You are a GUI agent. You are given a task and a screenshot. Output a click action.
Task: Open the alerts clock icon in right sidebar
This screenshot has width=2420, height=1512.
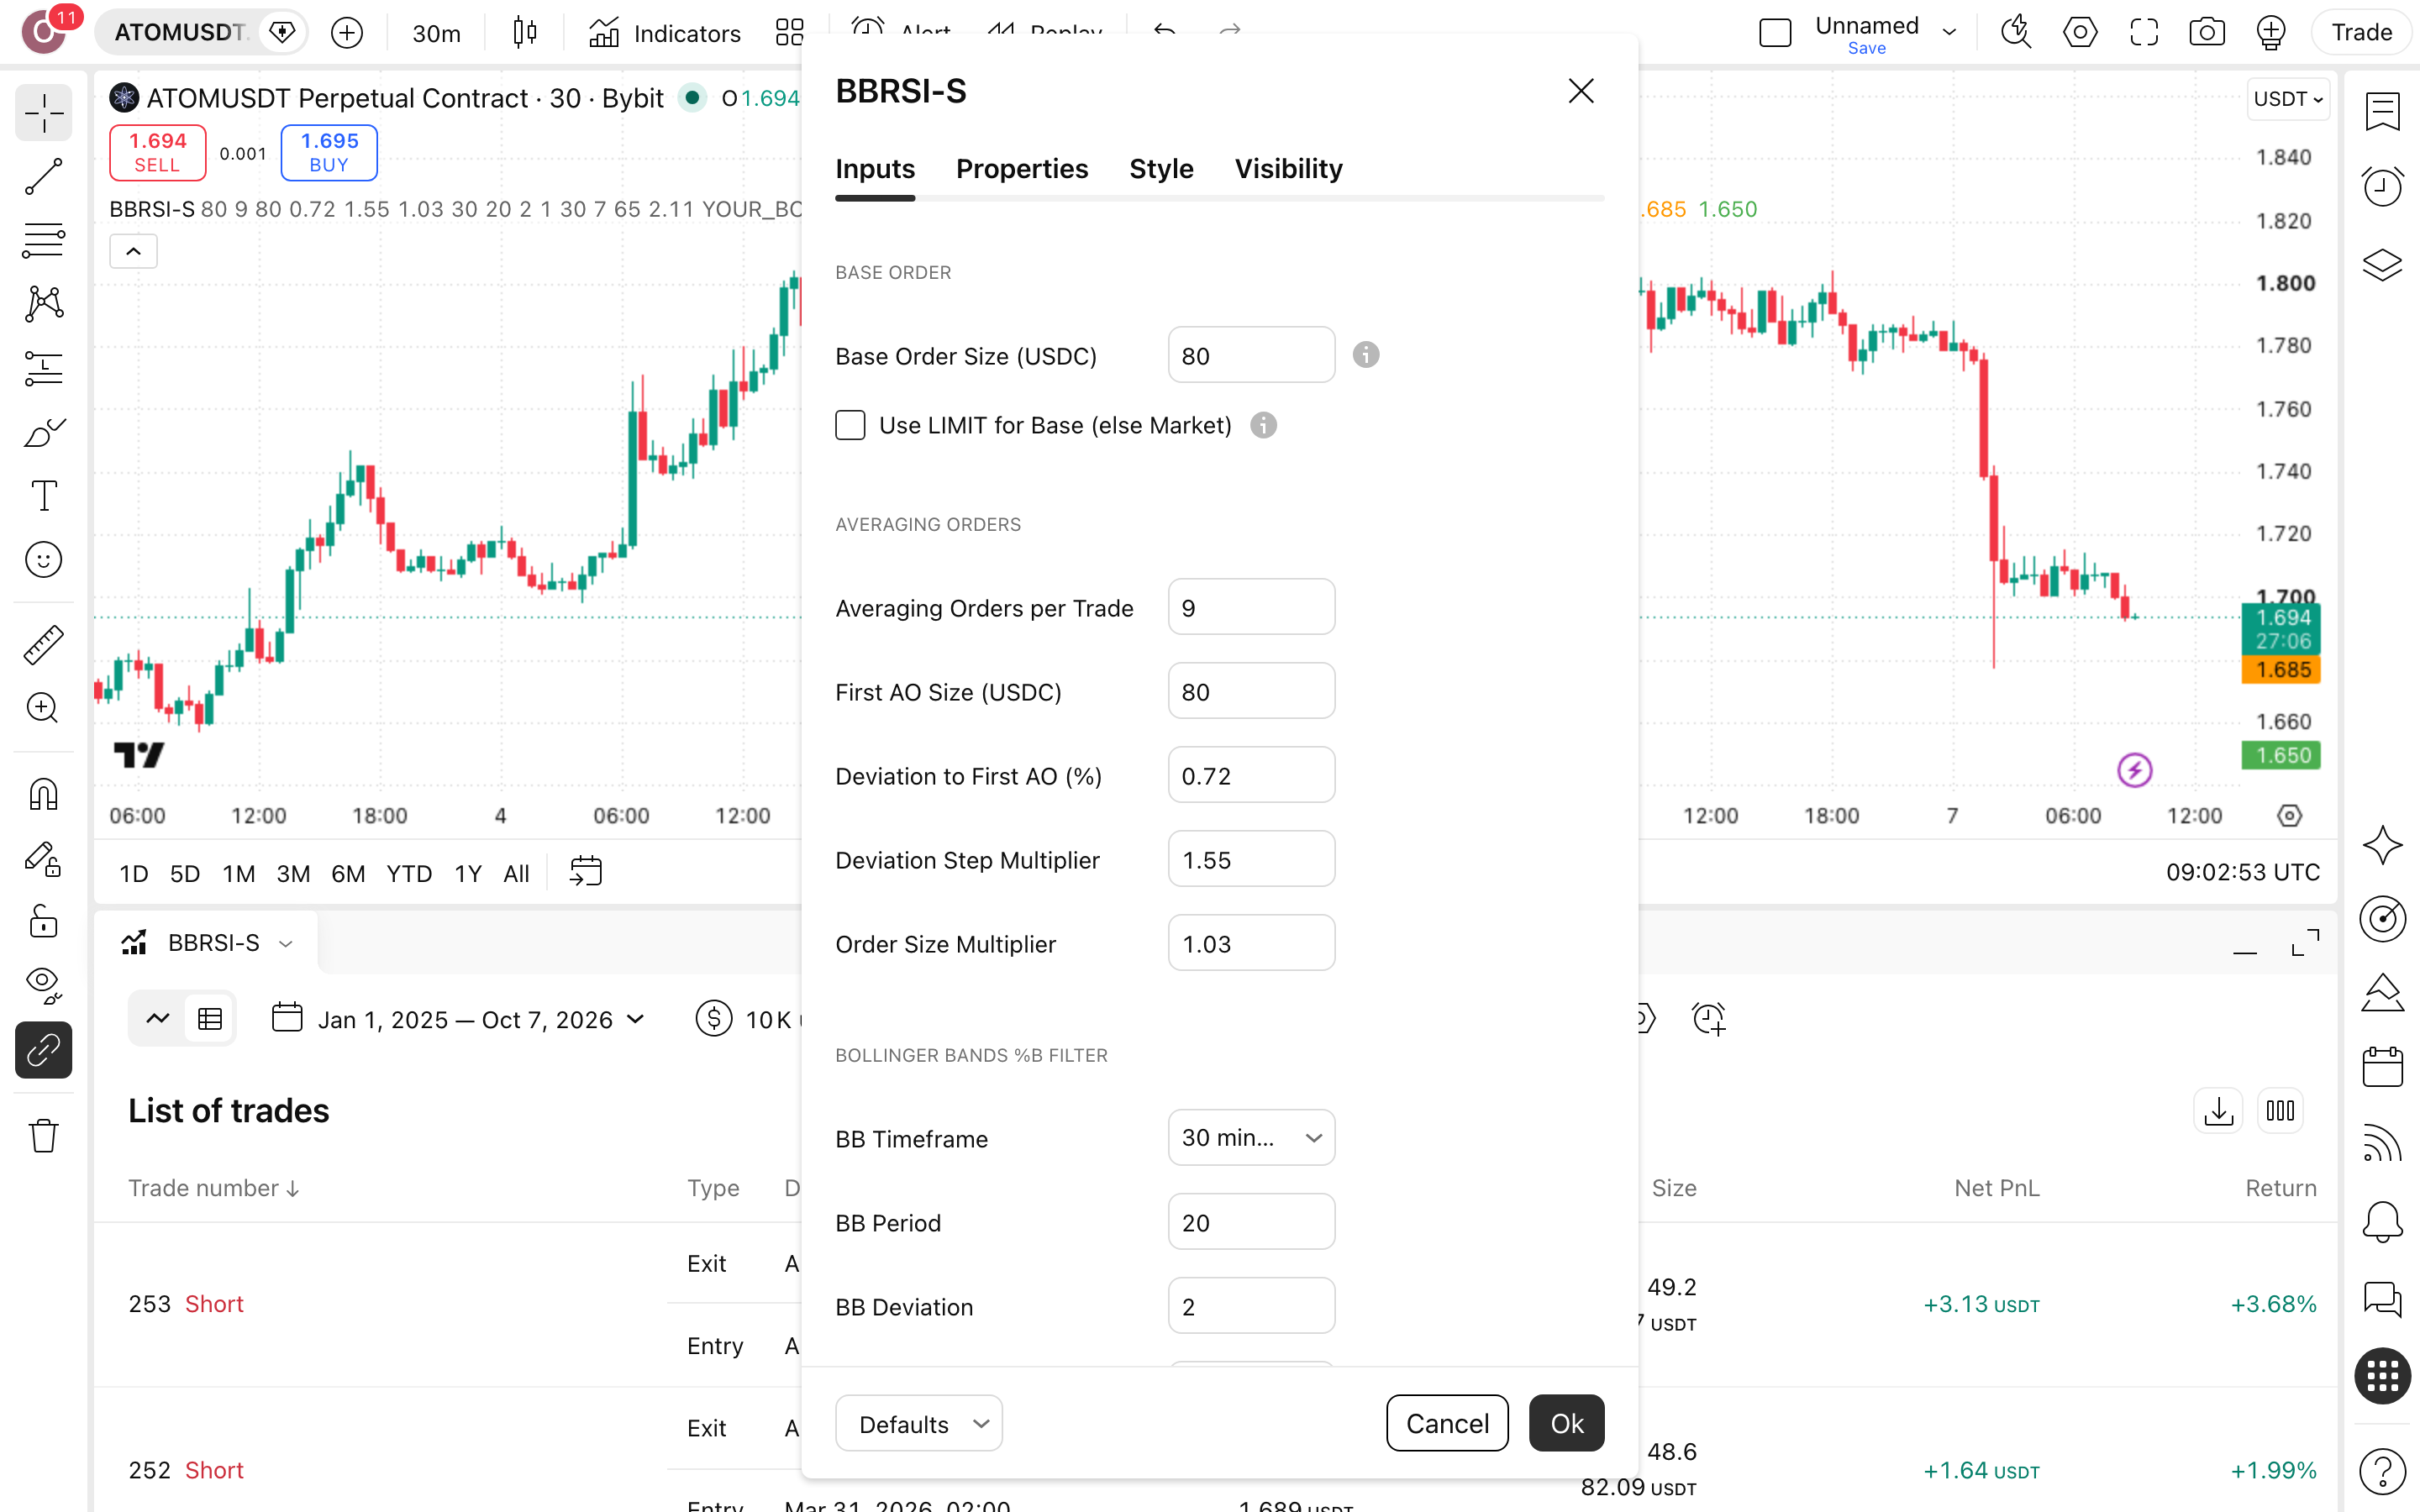[x=2382, y=186]
